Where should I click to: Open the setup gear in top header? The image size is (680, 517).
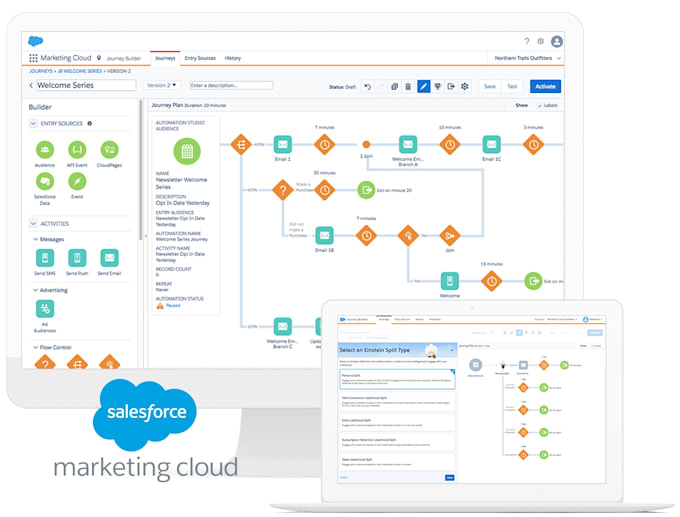click(x=540, y=41)
